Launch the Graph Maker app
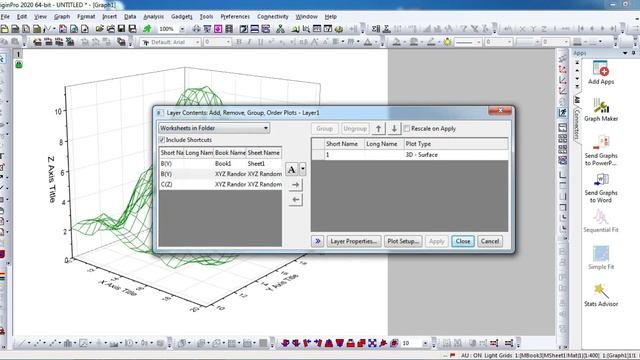The width and height of the screenshot is (640, 360). [x=601, y=110]
